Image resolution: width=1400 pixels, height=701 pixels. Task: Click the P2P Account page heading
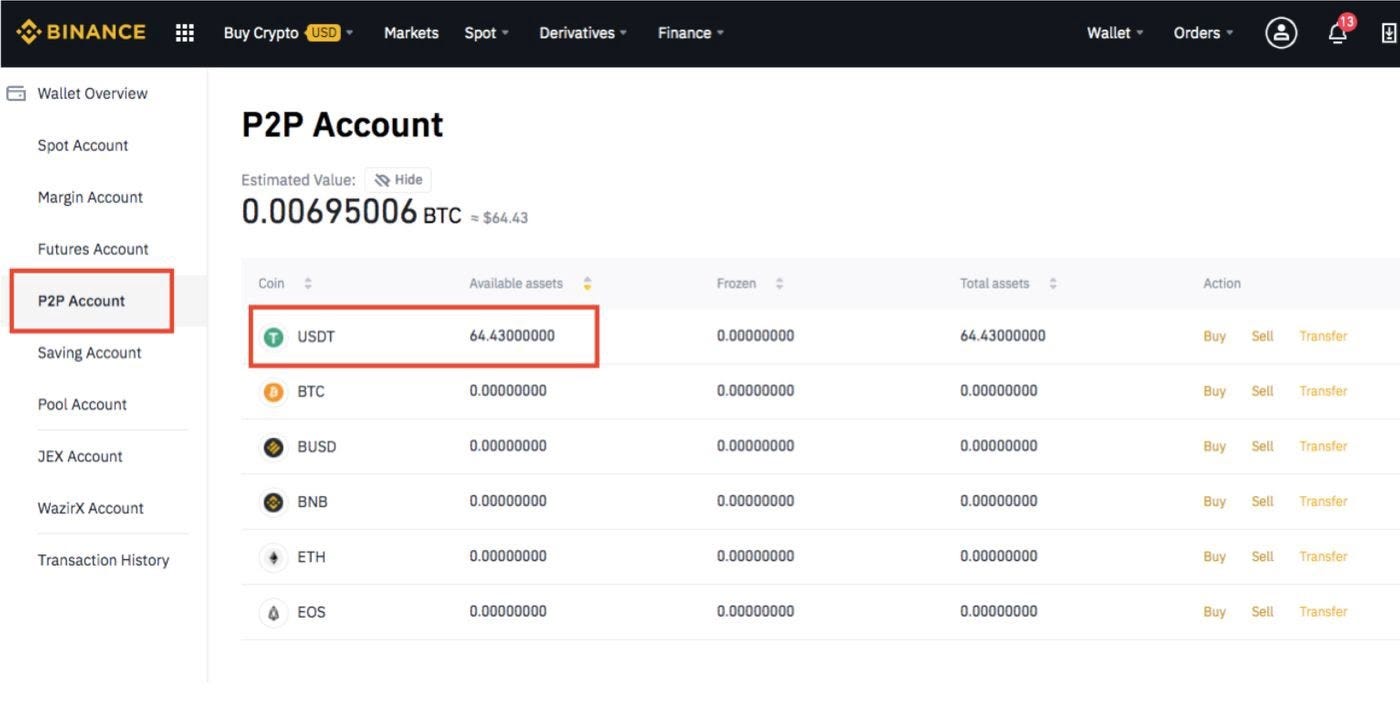(342, 125)
